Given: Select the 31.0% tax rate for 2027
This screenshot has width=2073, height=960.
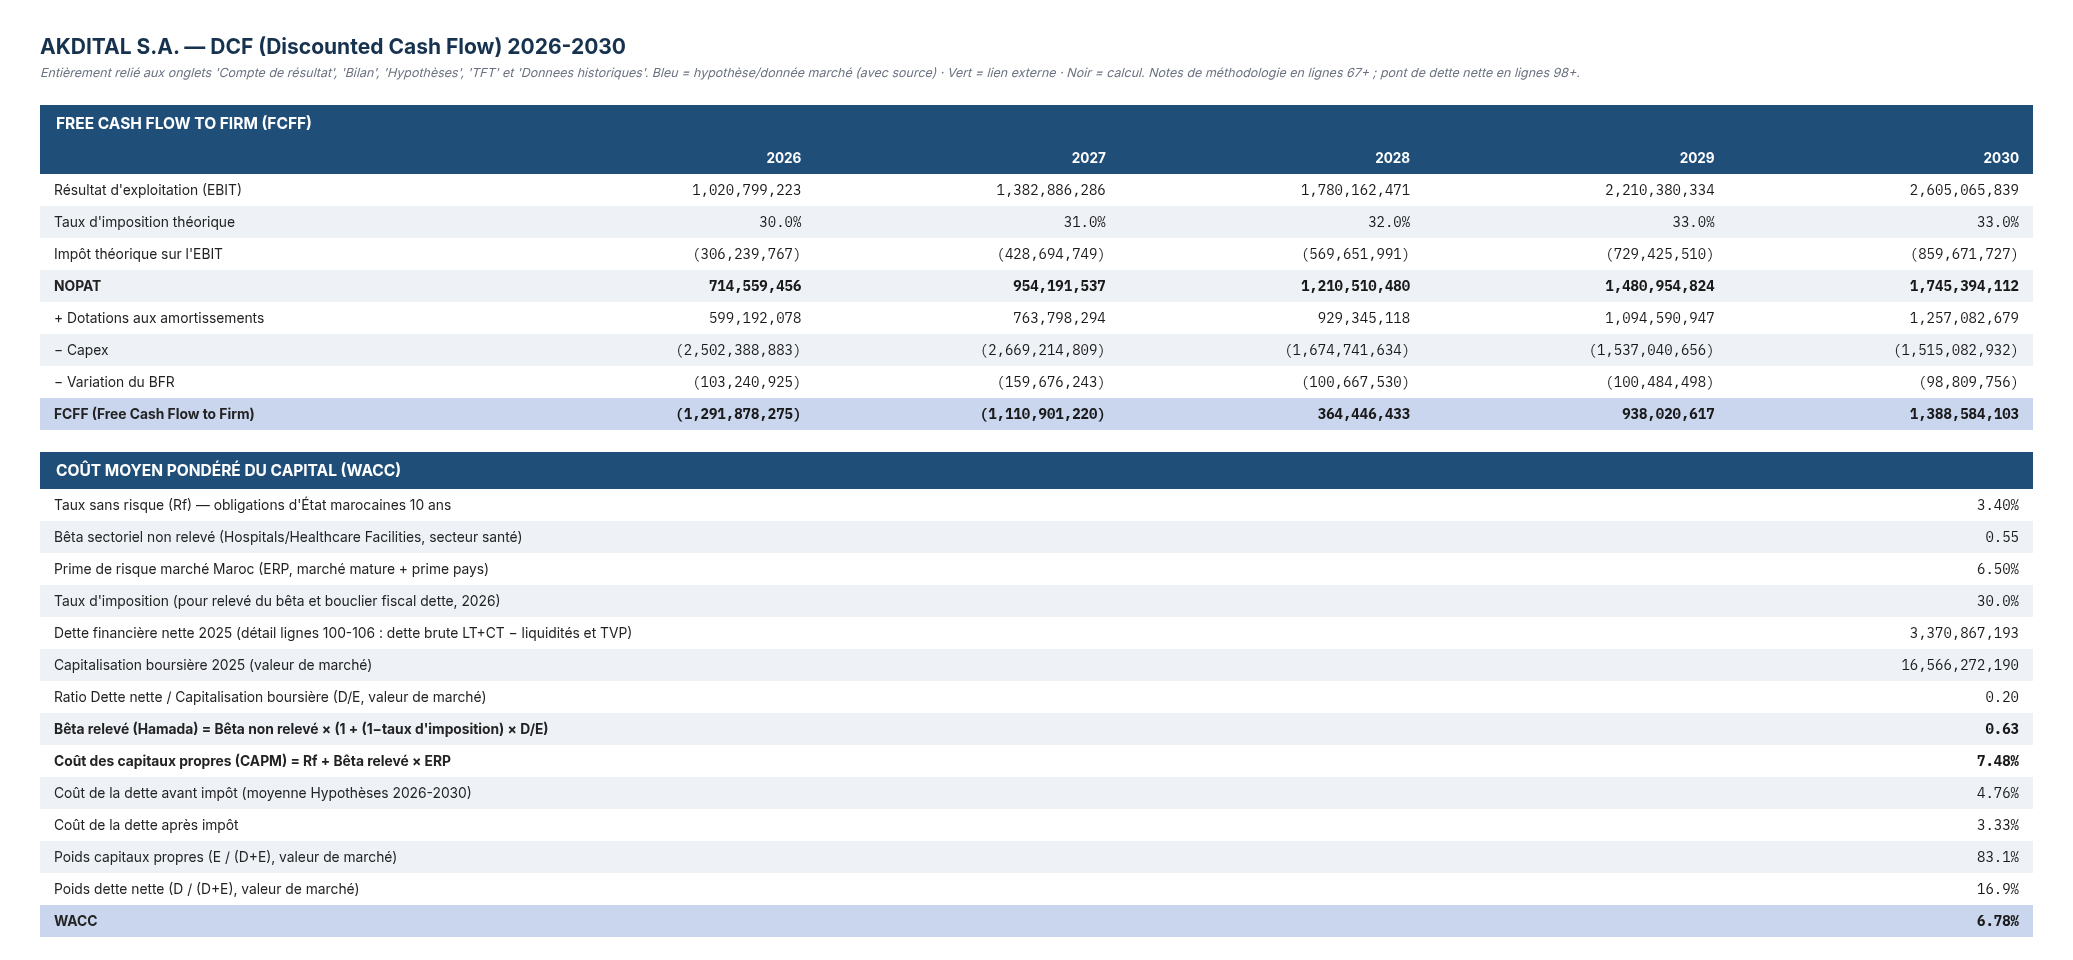Looking at the screenshot, I should pos(1084,222).
